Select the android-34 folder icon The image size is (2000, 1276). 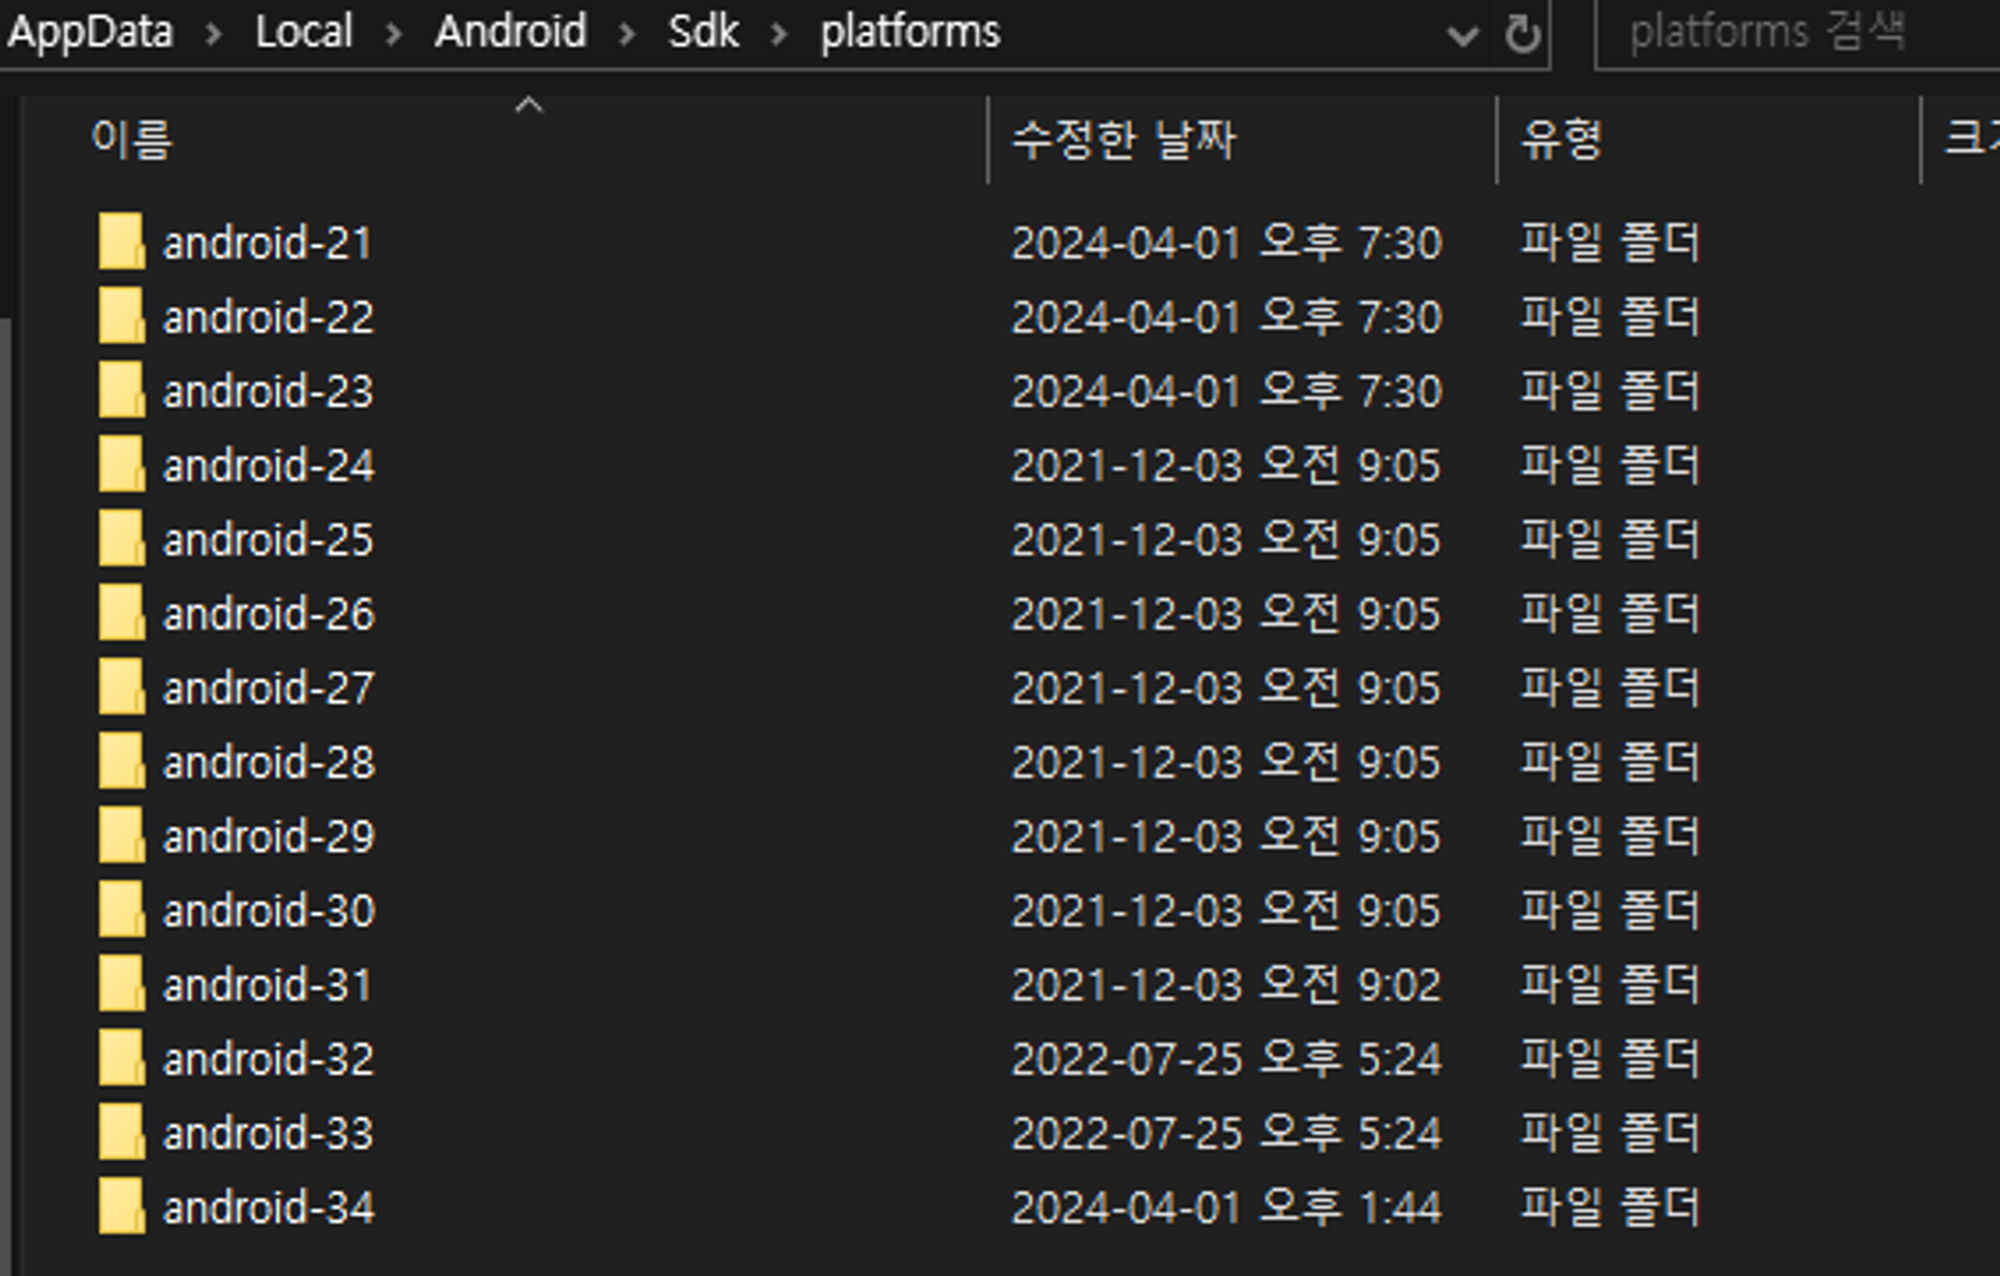(x=121, y=1206)
